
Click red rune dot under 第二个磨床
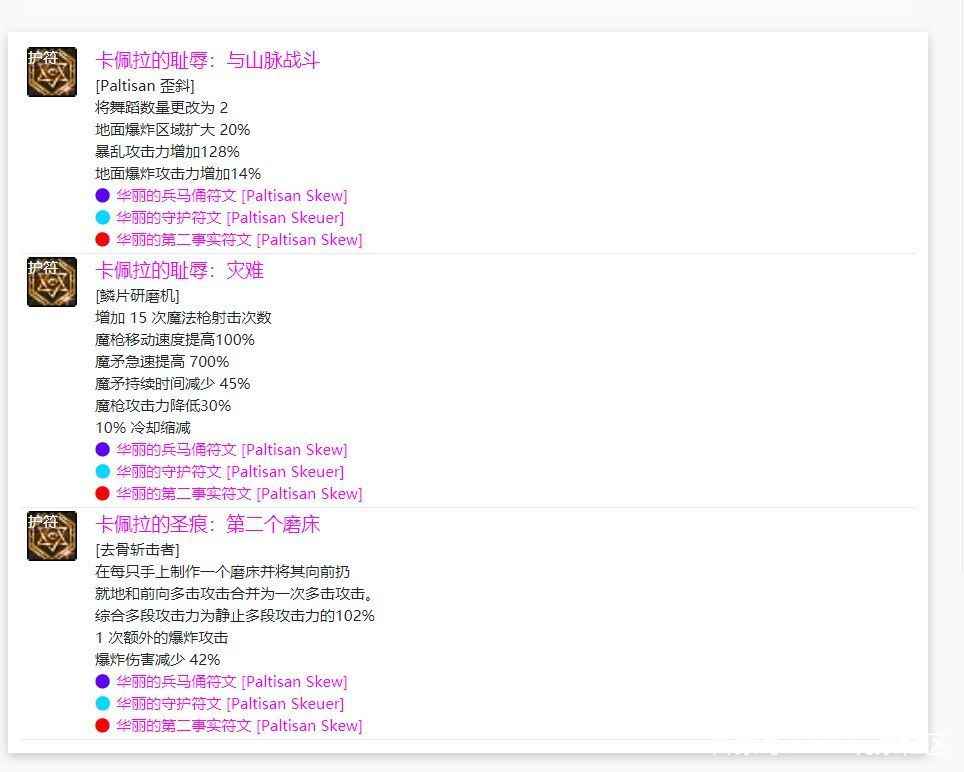point(103,726)
